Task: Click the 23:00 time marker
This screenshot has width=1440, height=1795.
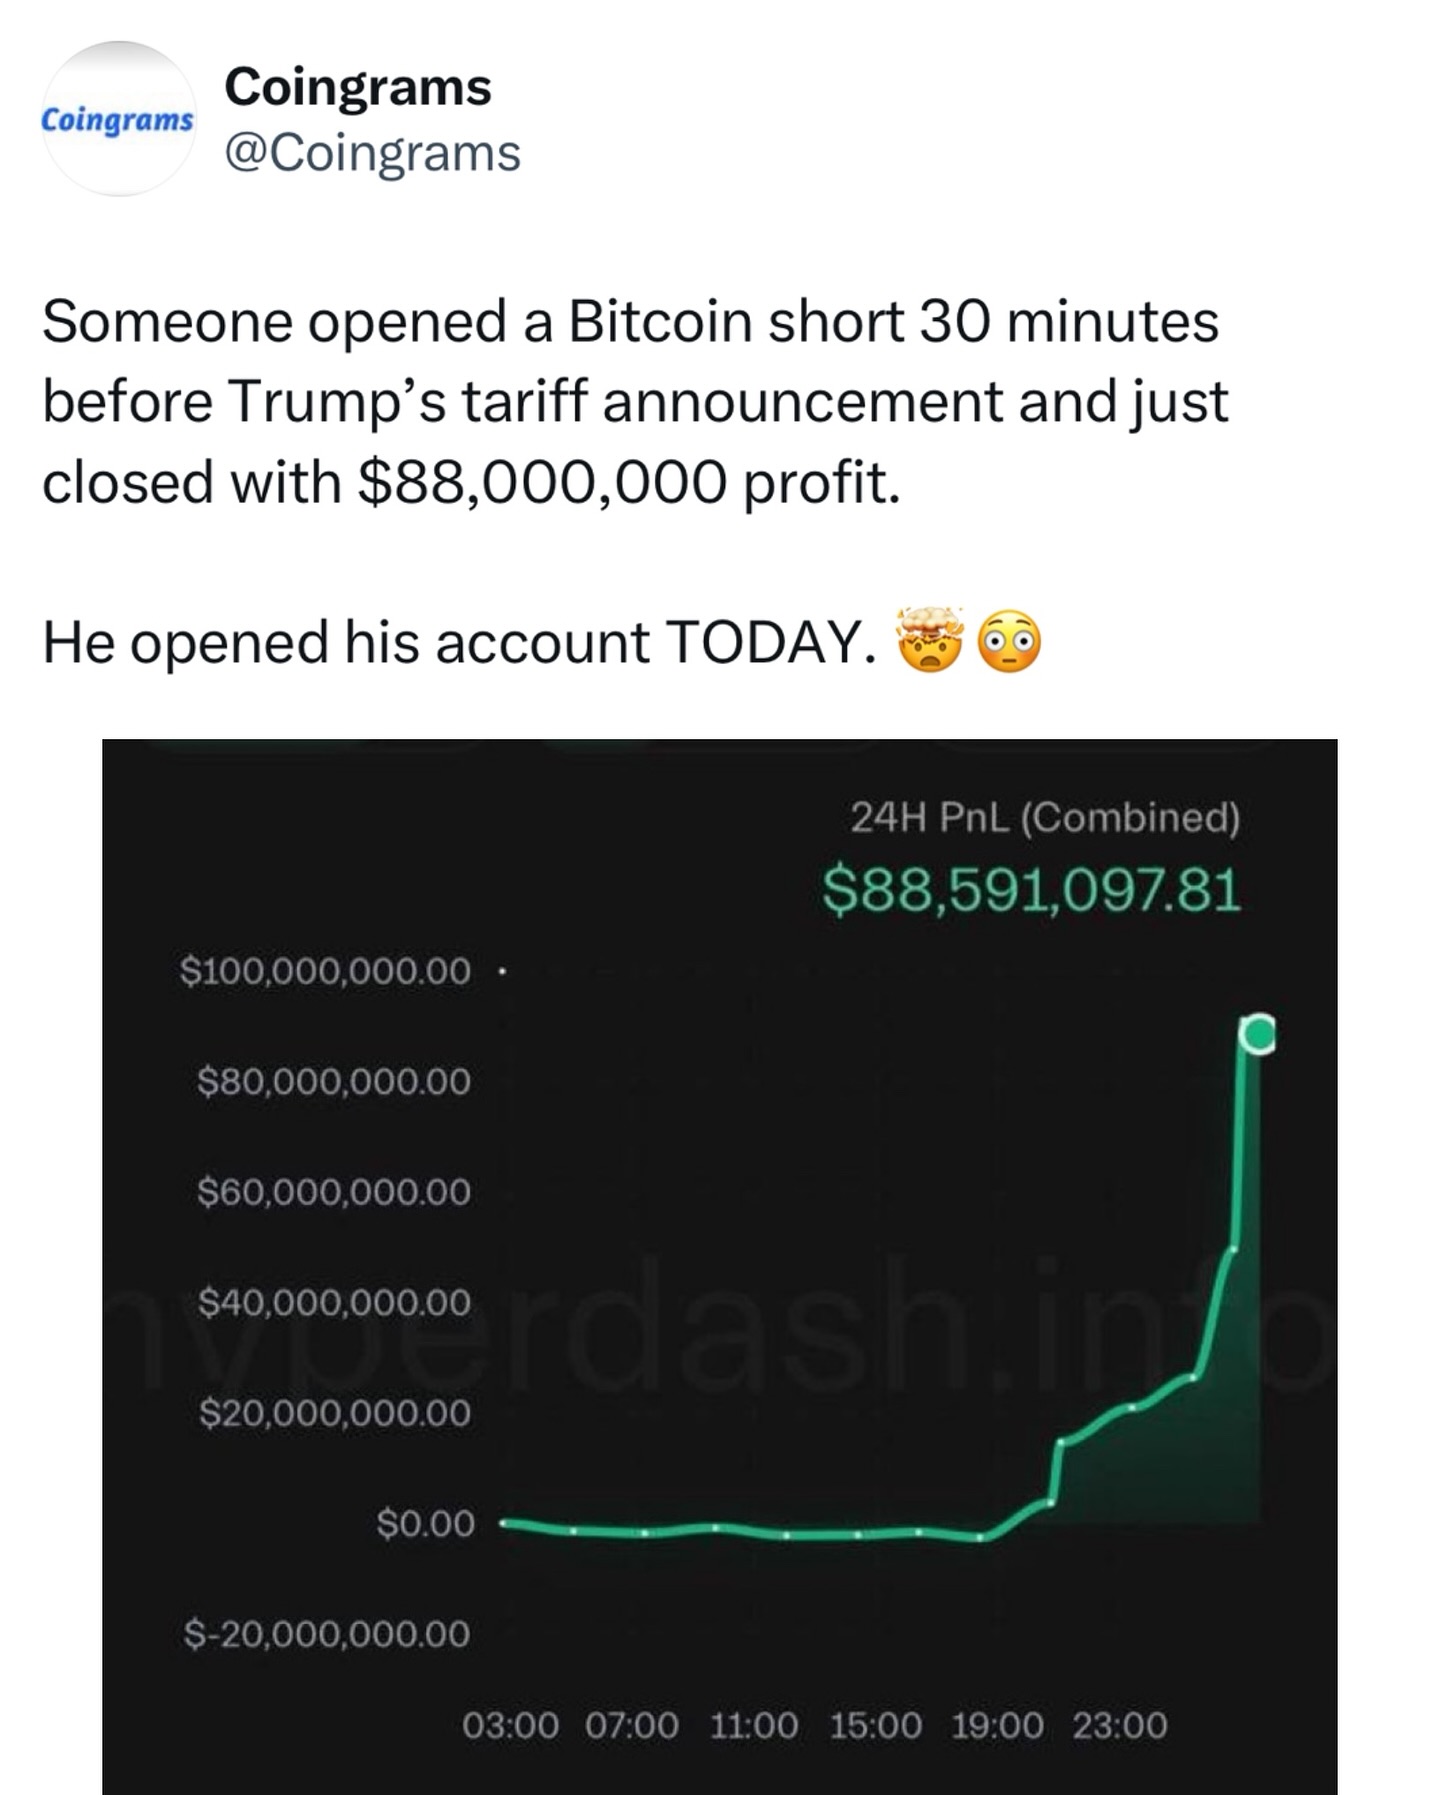Action: [x=1119, y=1725]
